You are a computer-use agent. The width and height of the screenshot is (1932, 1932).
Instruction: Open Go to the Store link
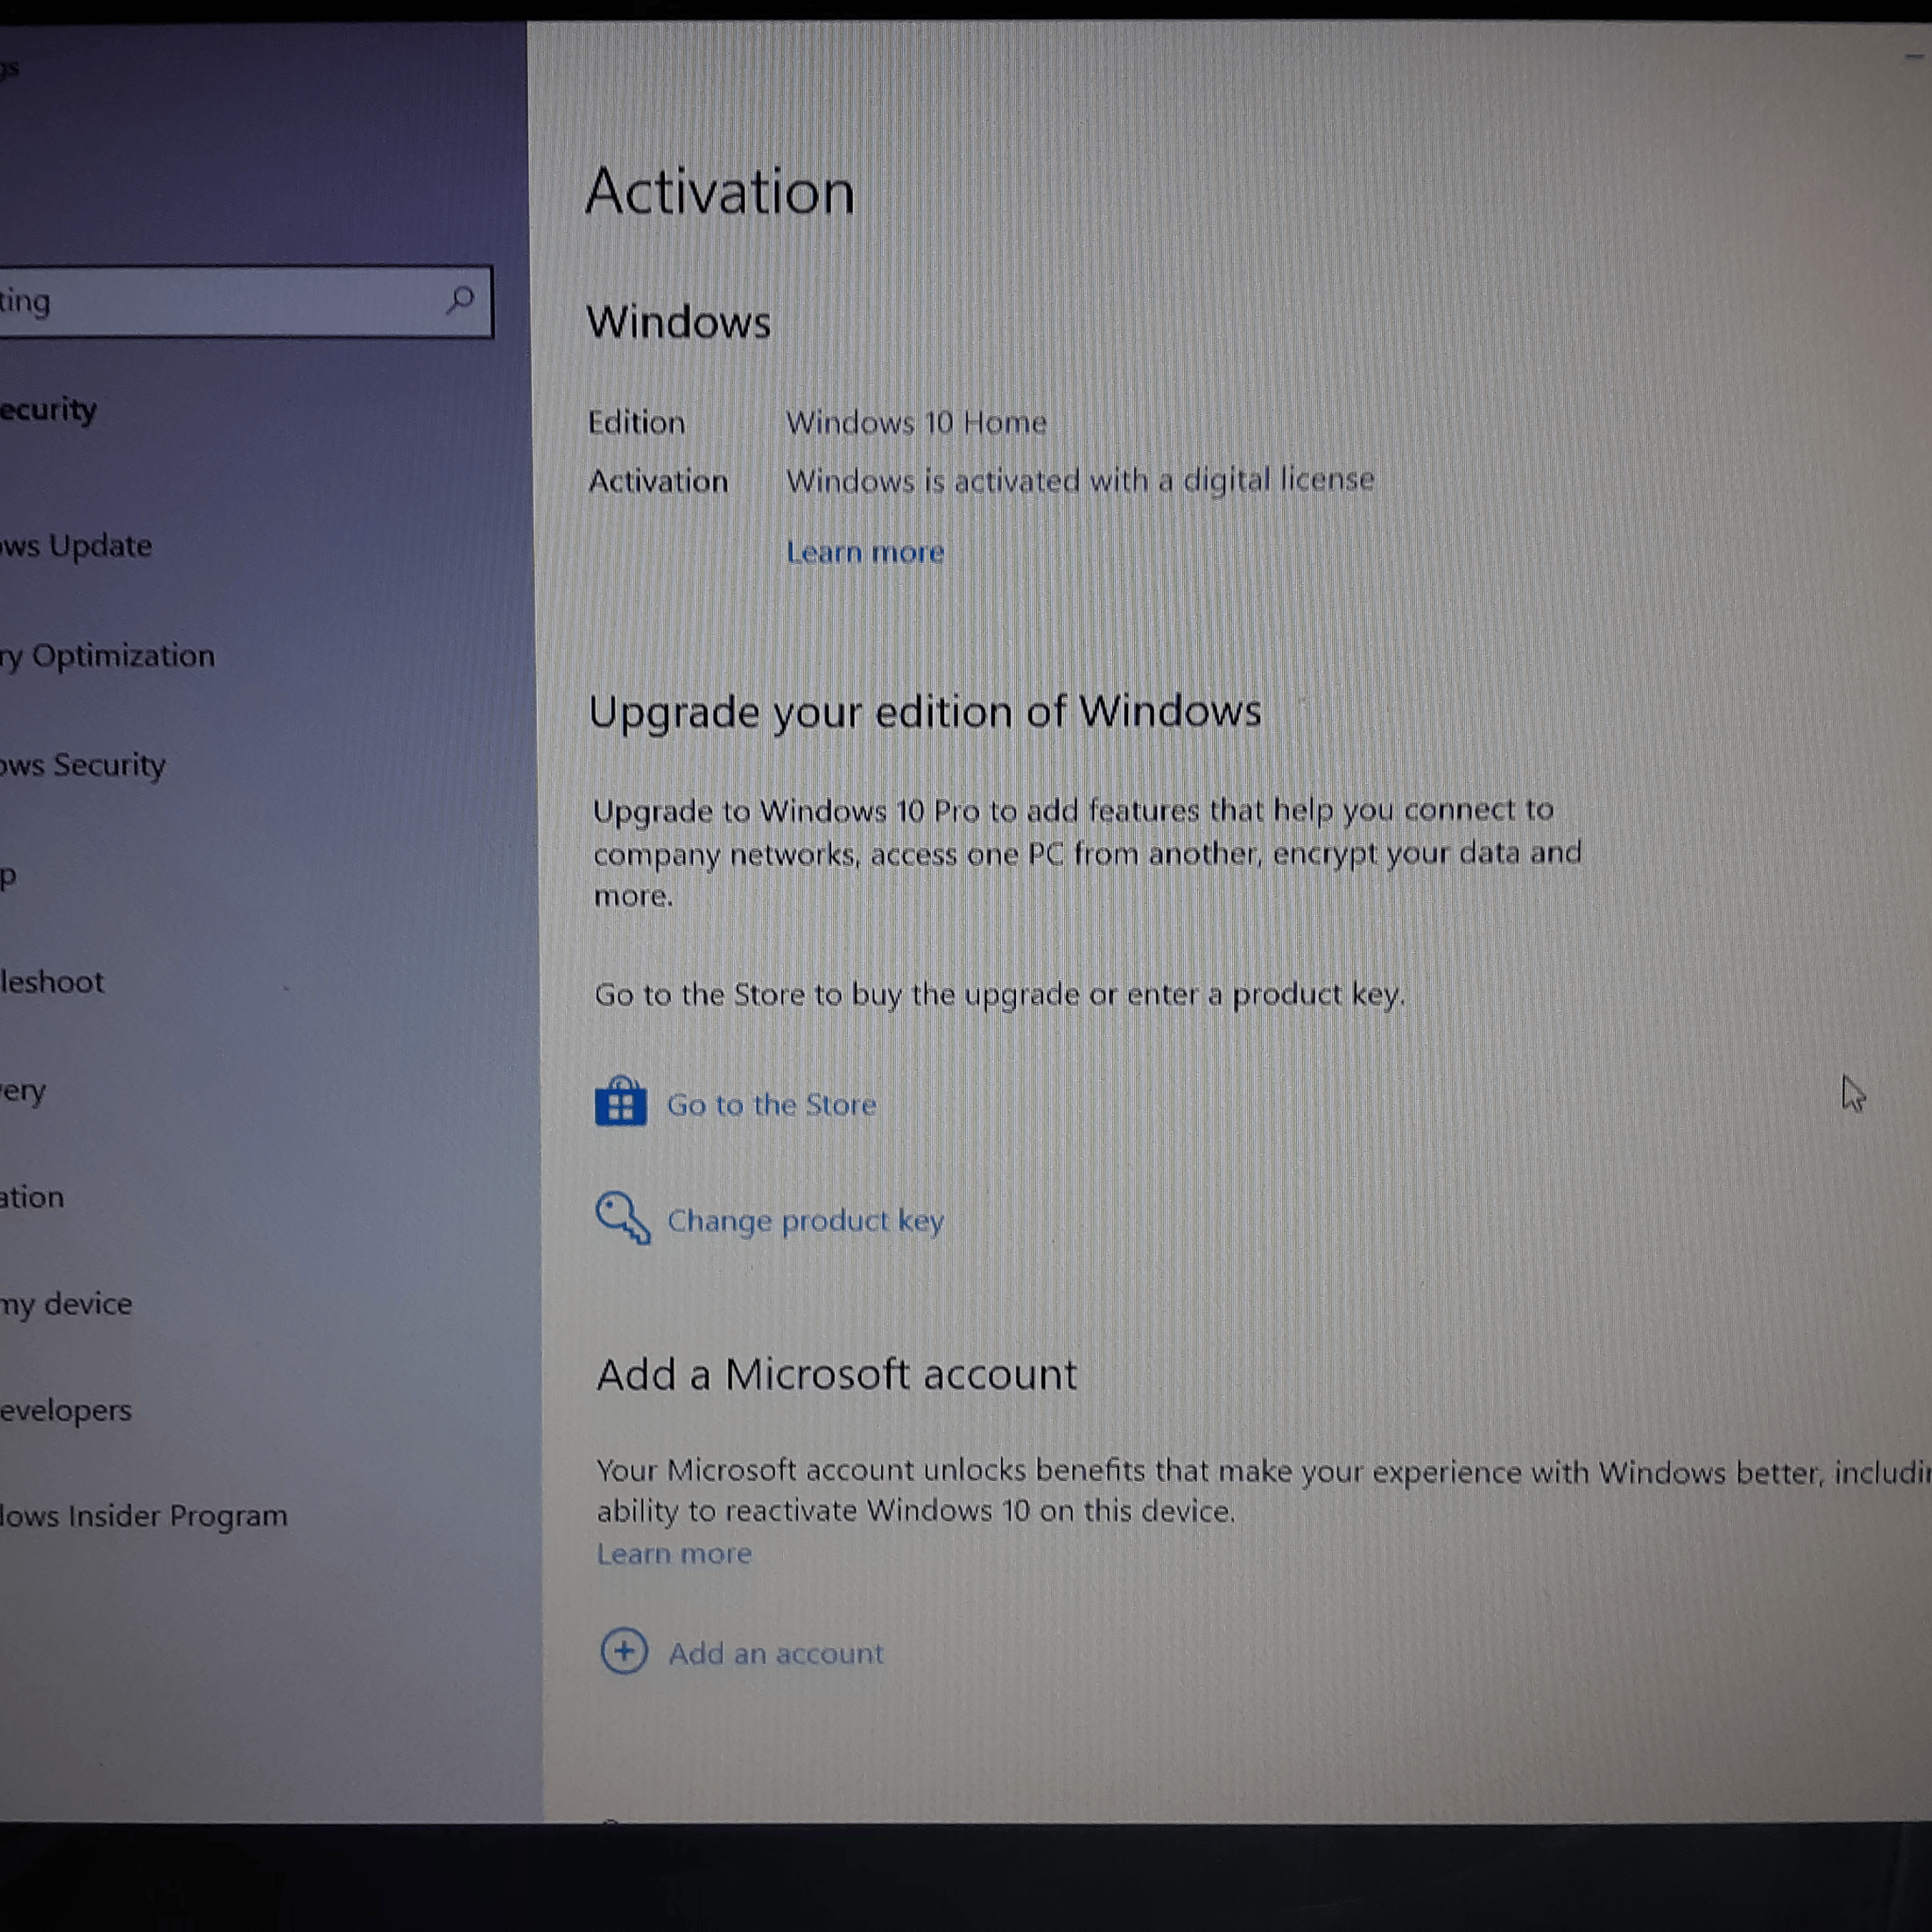[x=771, y=1105]
